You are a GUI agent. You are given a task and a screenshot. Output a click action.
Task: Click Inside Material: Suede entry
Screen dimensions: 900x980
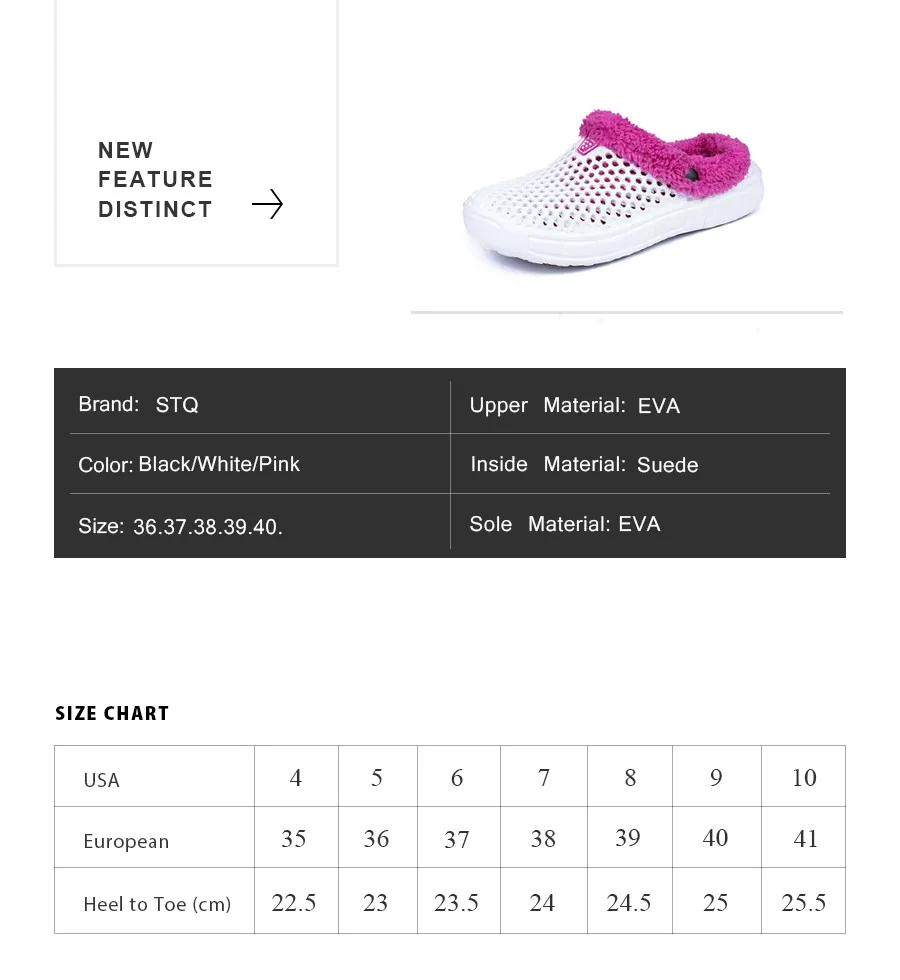point(584,464)
